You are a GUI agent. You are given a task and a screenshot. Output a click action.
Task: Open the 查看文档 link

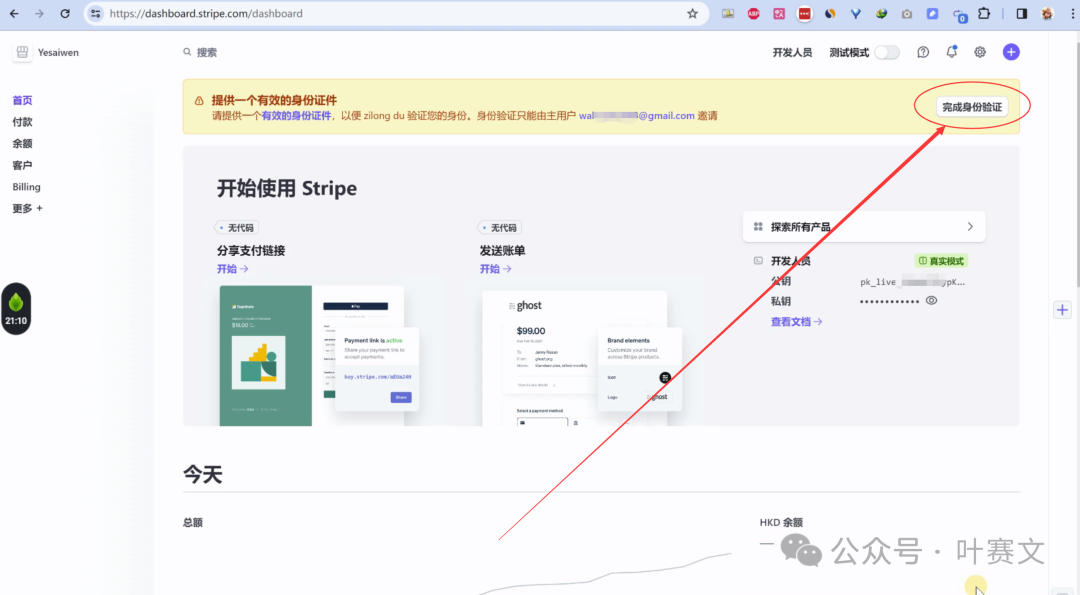pyautogui.click(x=796, y=321)
